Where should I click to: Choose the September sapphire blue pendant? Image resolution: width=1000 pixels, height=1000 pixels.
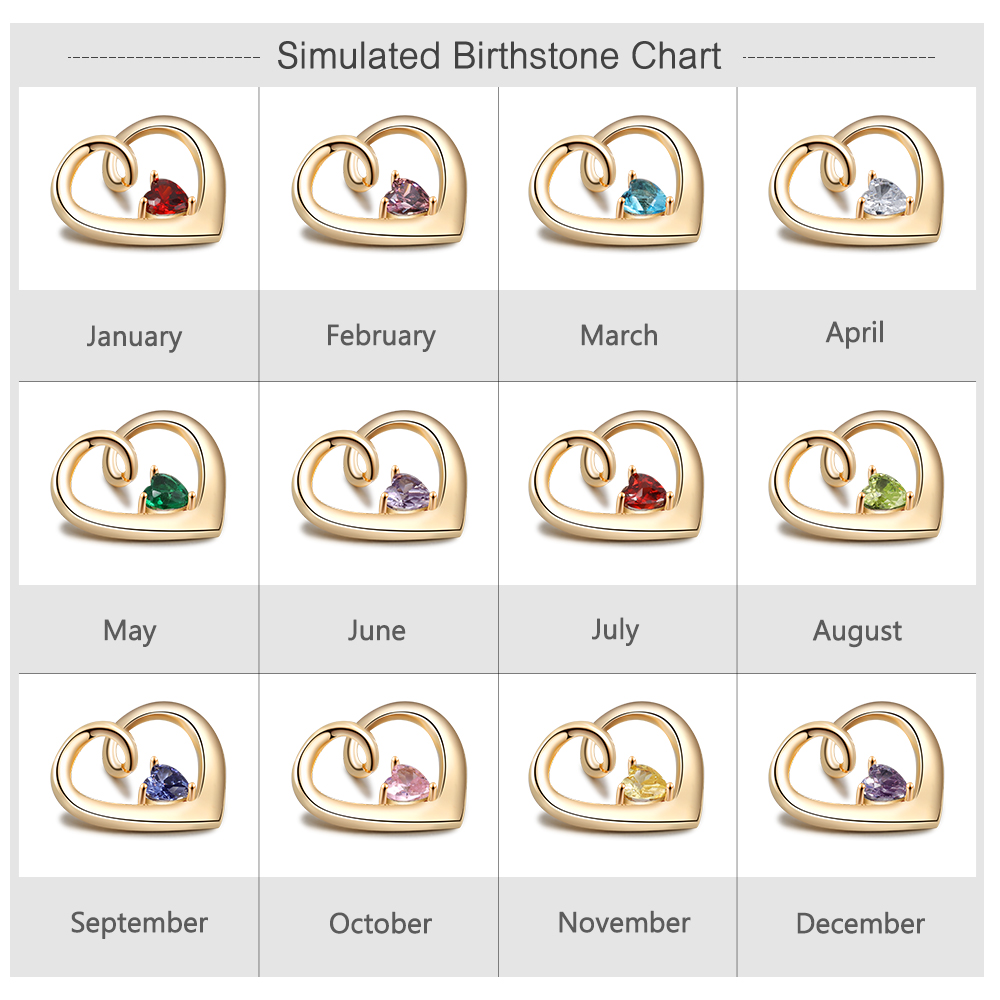(x=138, y=767)
